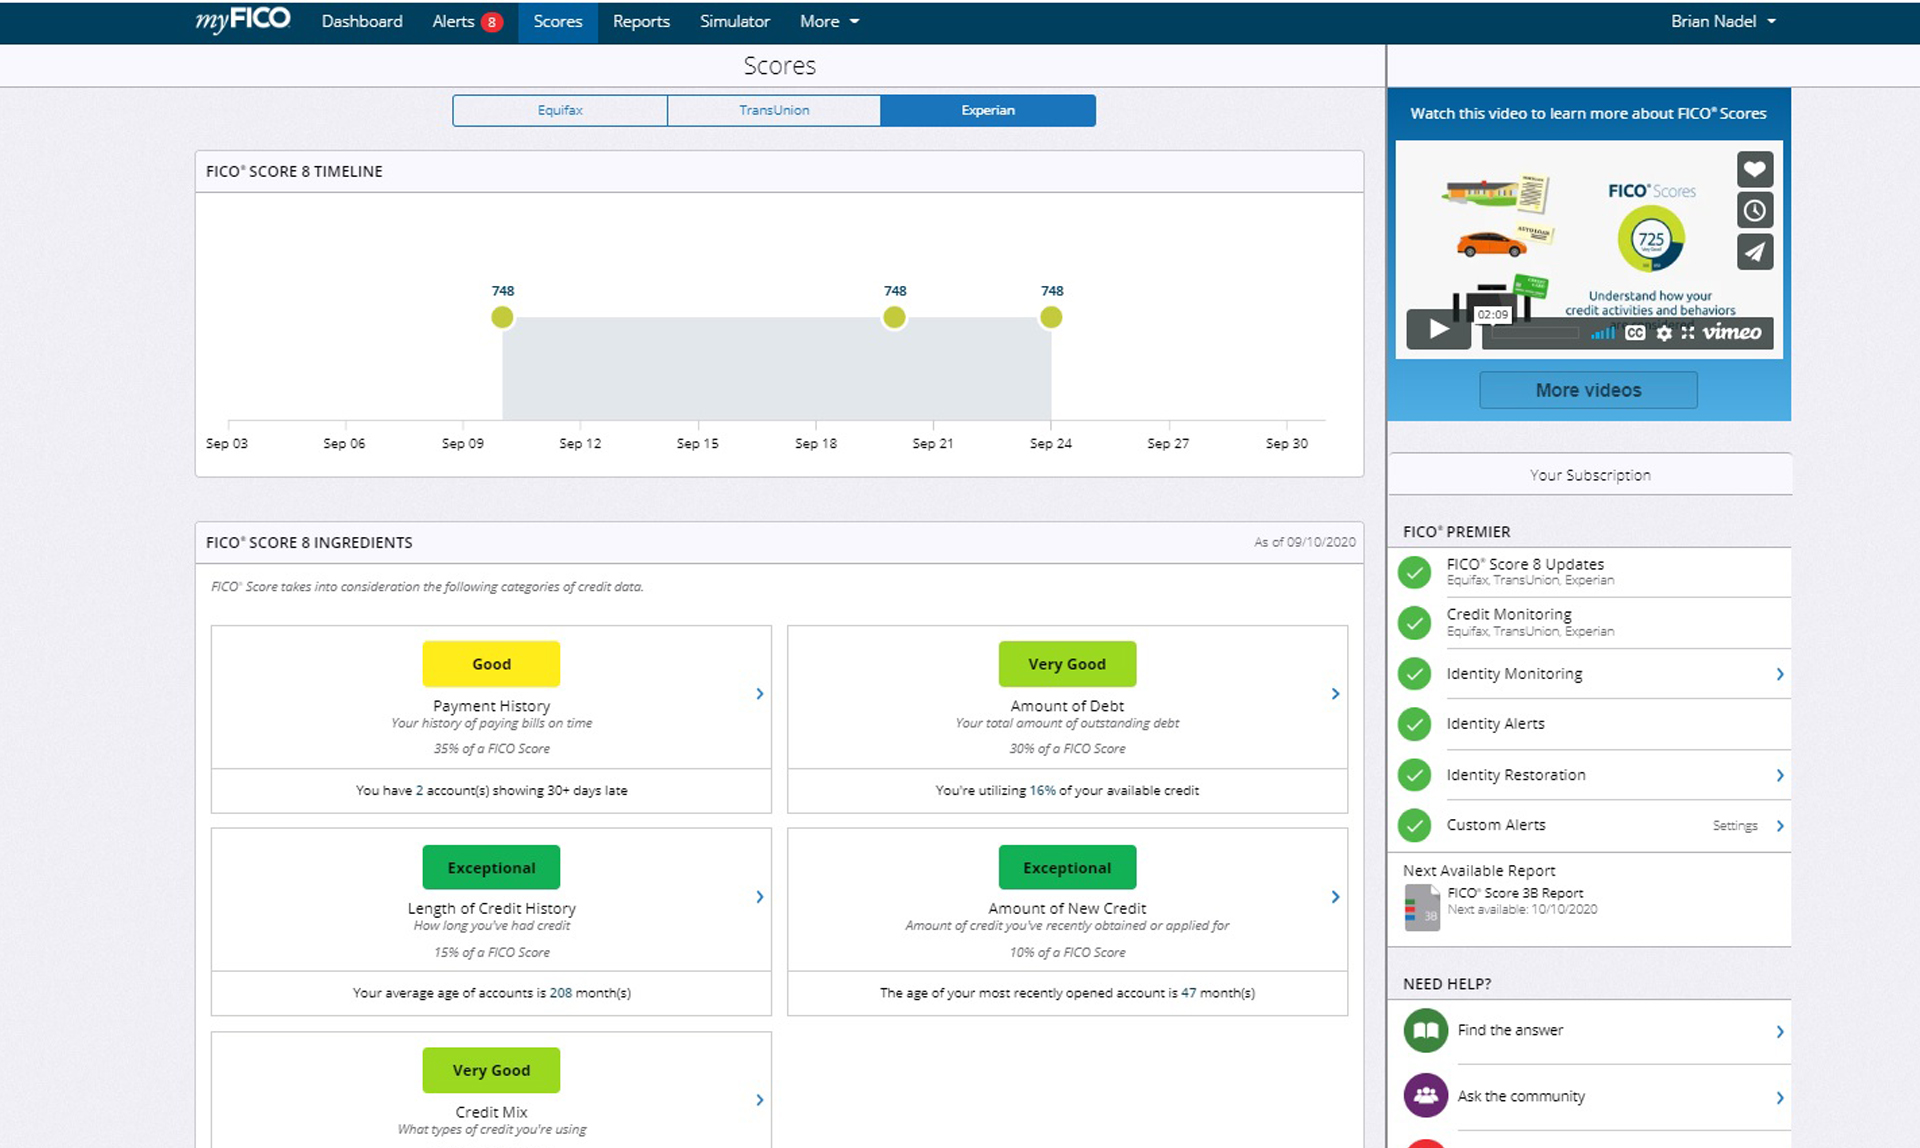Expand the Length of Credit History chevron
1920x1148 pixels.
[760, 897]
